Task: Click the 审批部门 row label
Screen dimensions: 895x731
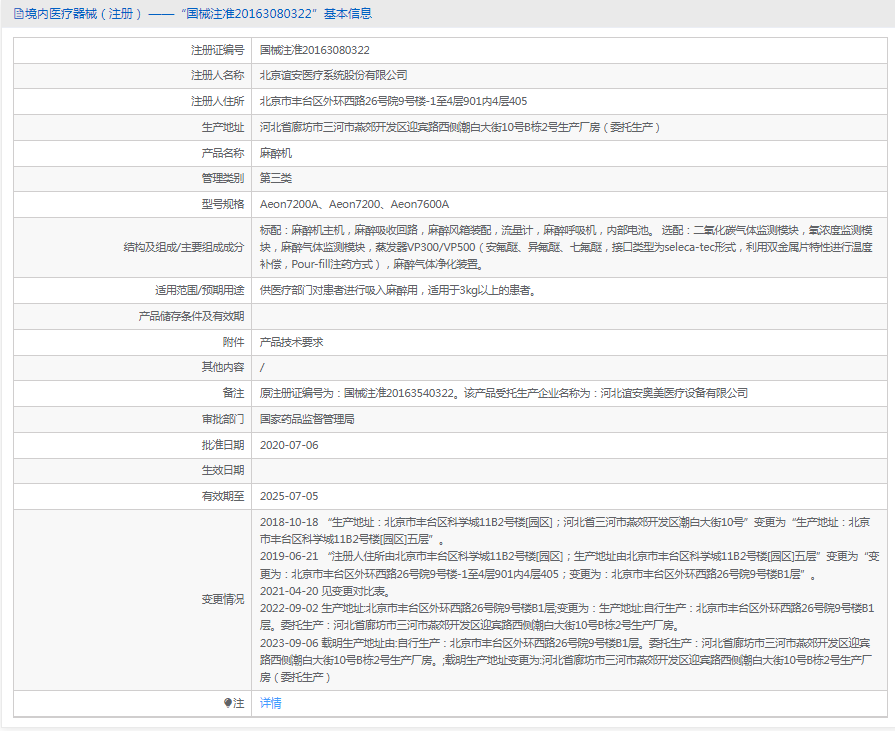Action: click(223, 419)
